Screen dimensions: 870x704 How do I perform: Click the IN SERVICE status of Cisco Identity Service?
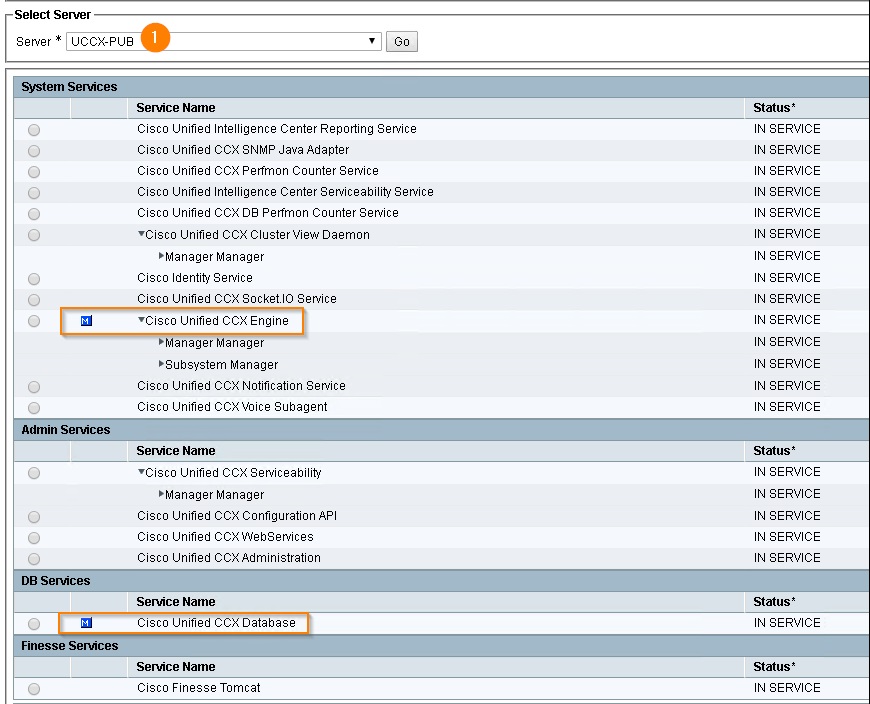(x=787, y=278)
